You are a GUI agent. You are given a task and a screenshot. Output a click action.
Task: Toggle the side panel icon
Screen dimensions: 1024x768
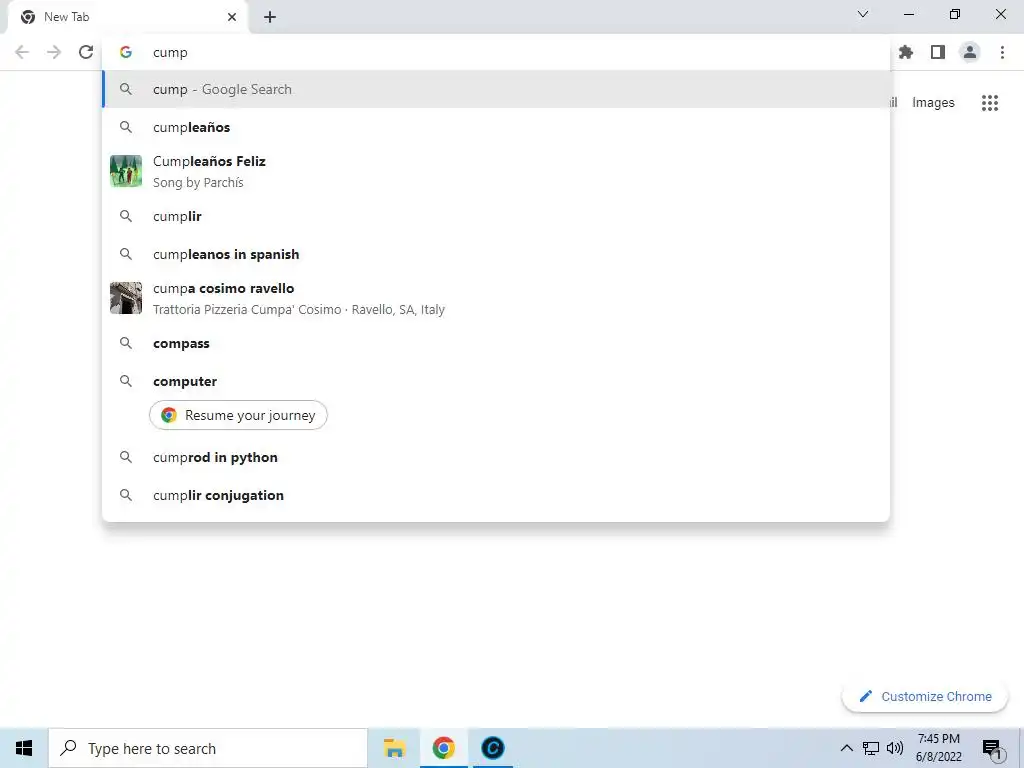click(938, 52)
